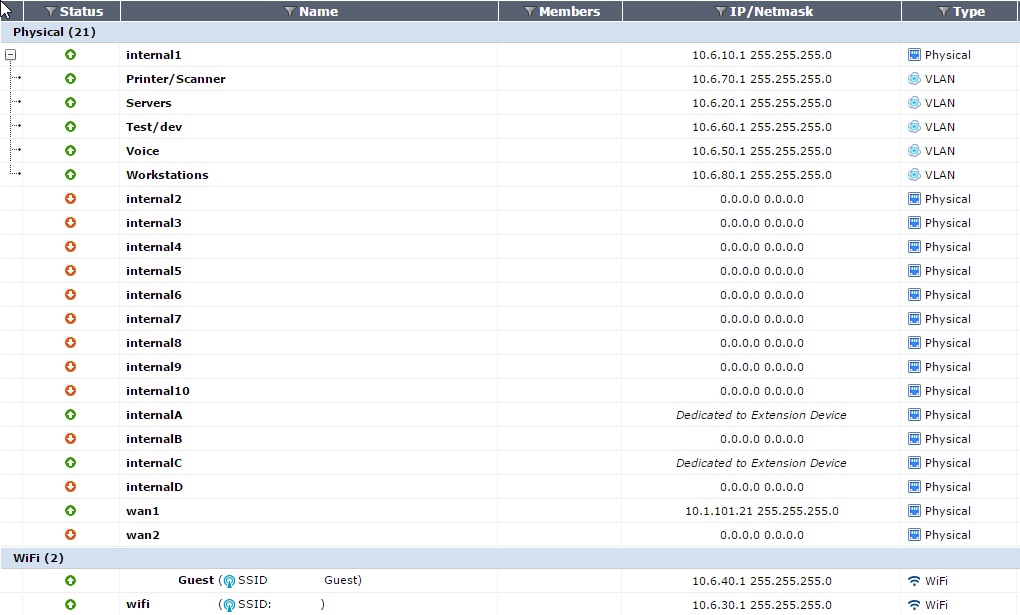Click the green up status icon for internal1
The width and height of the screenshot is (1020, 615).
coord(70,55)
